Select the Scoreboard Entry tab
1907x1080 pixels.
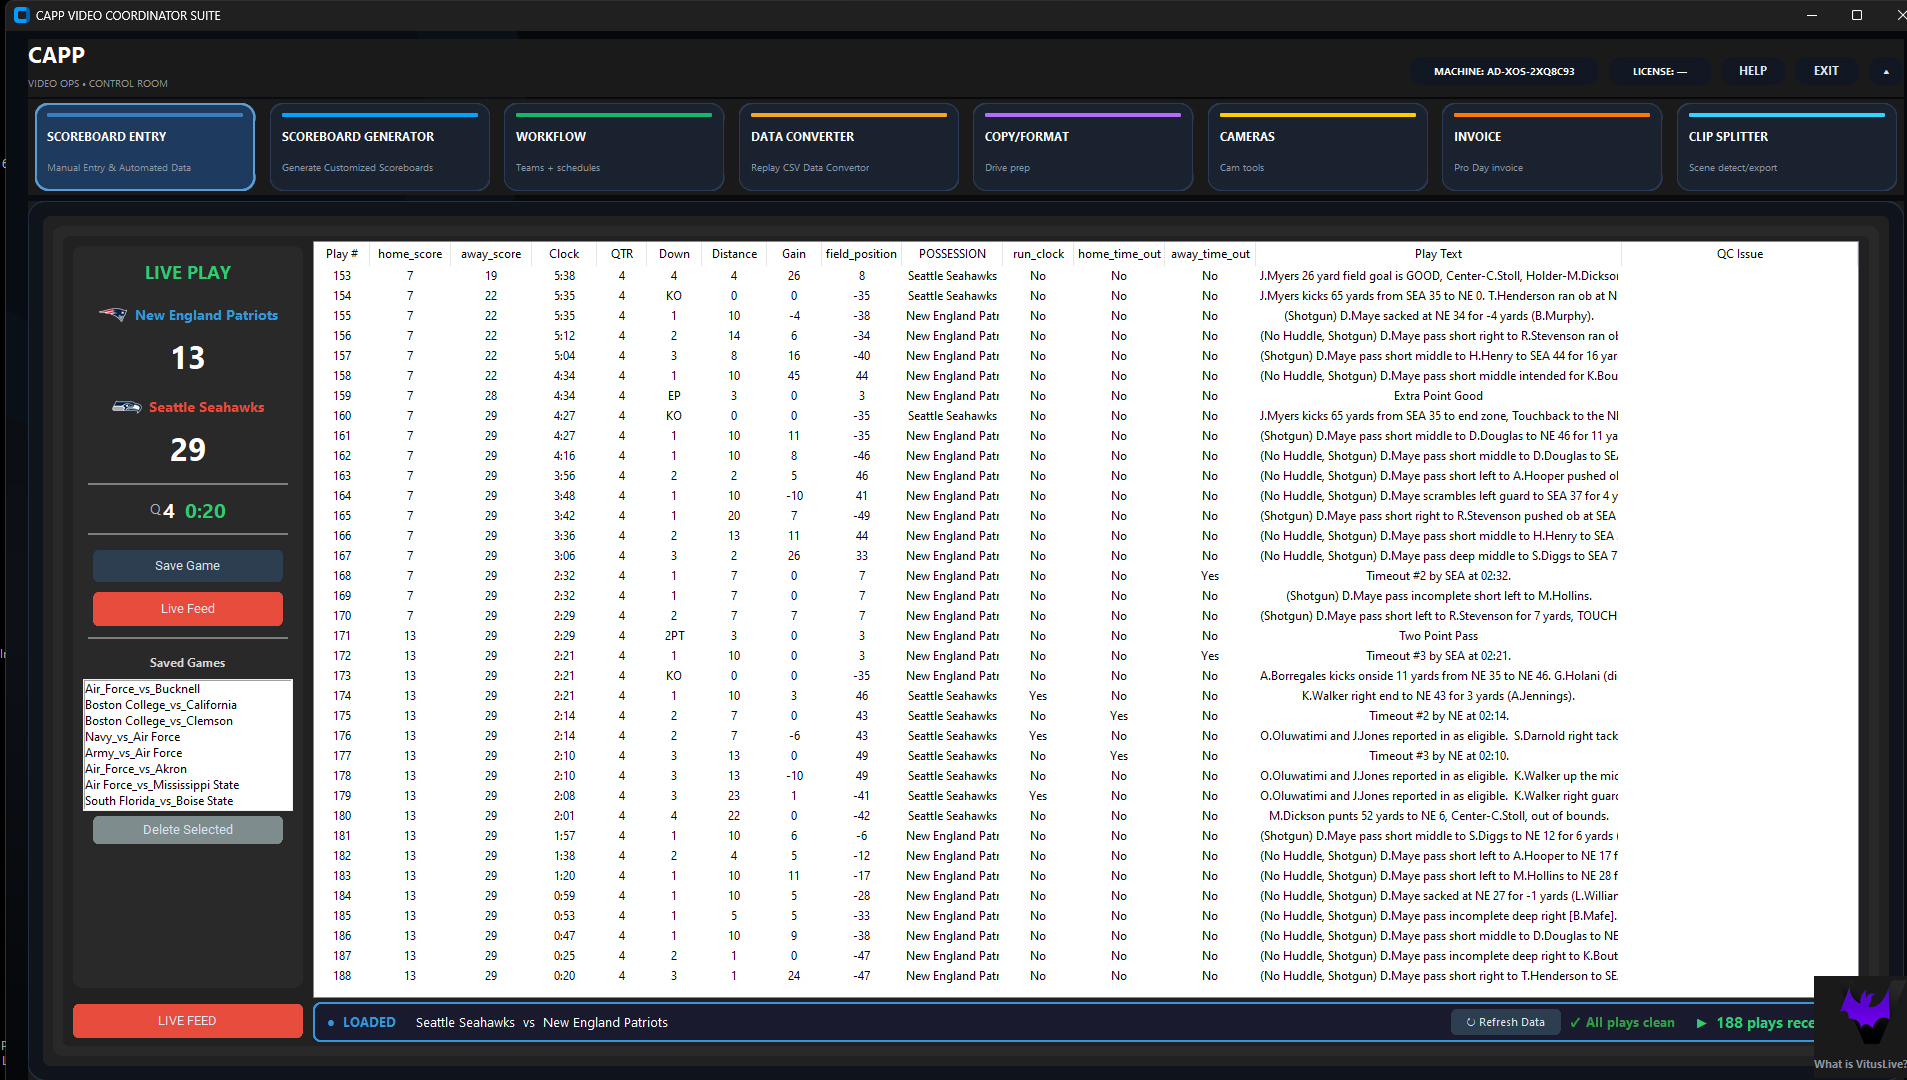click(144, 147)
